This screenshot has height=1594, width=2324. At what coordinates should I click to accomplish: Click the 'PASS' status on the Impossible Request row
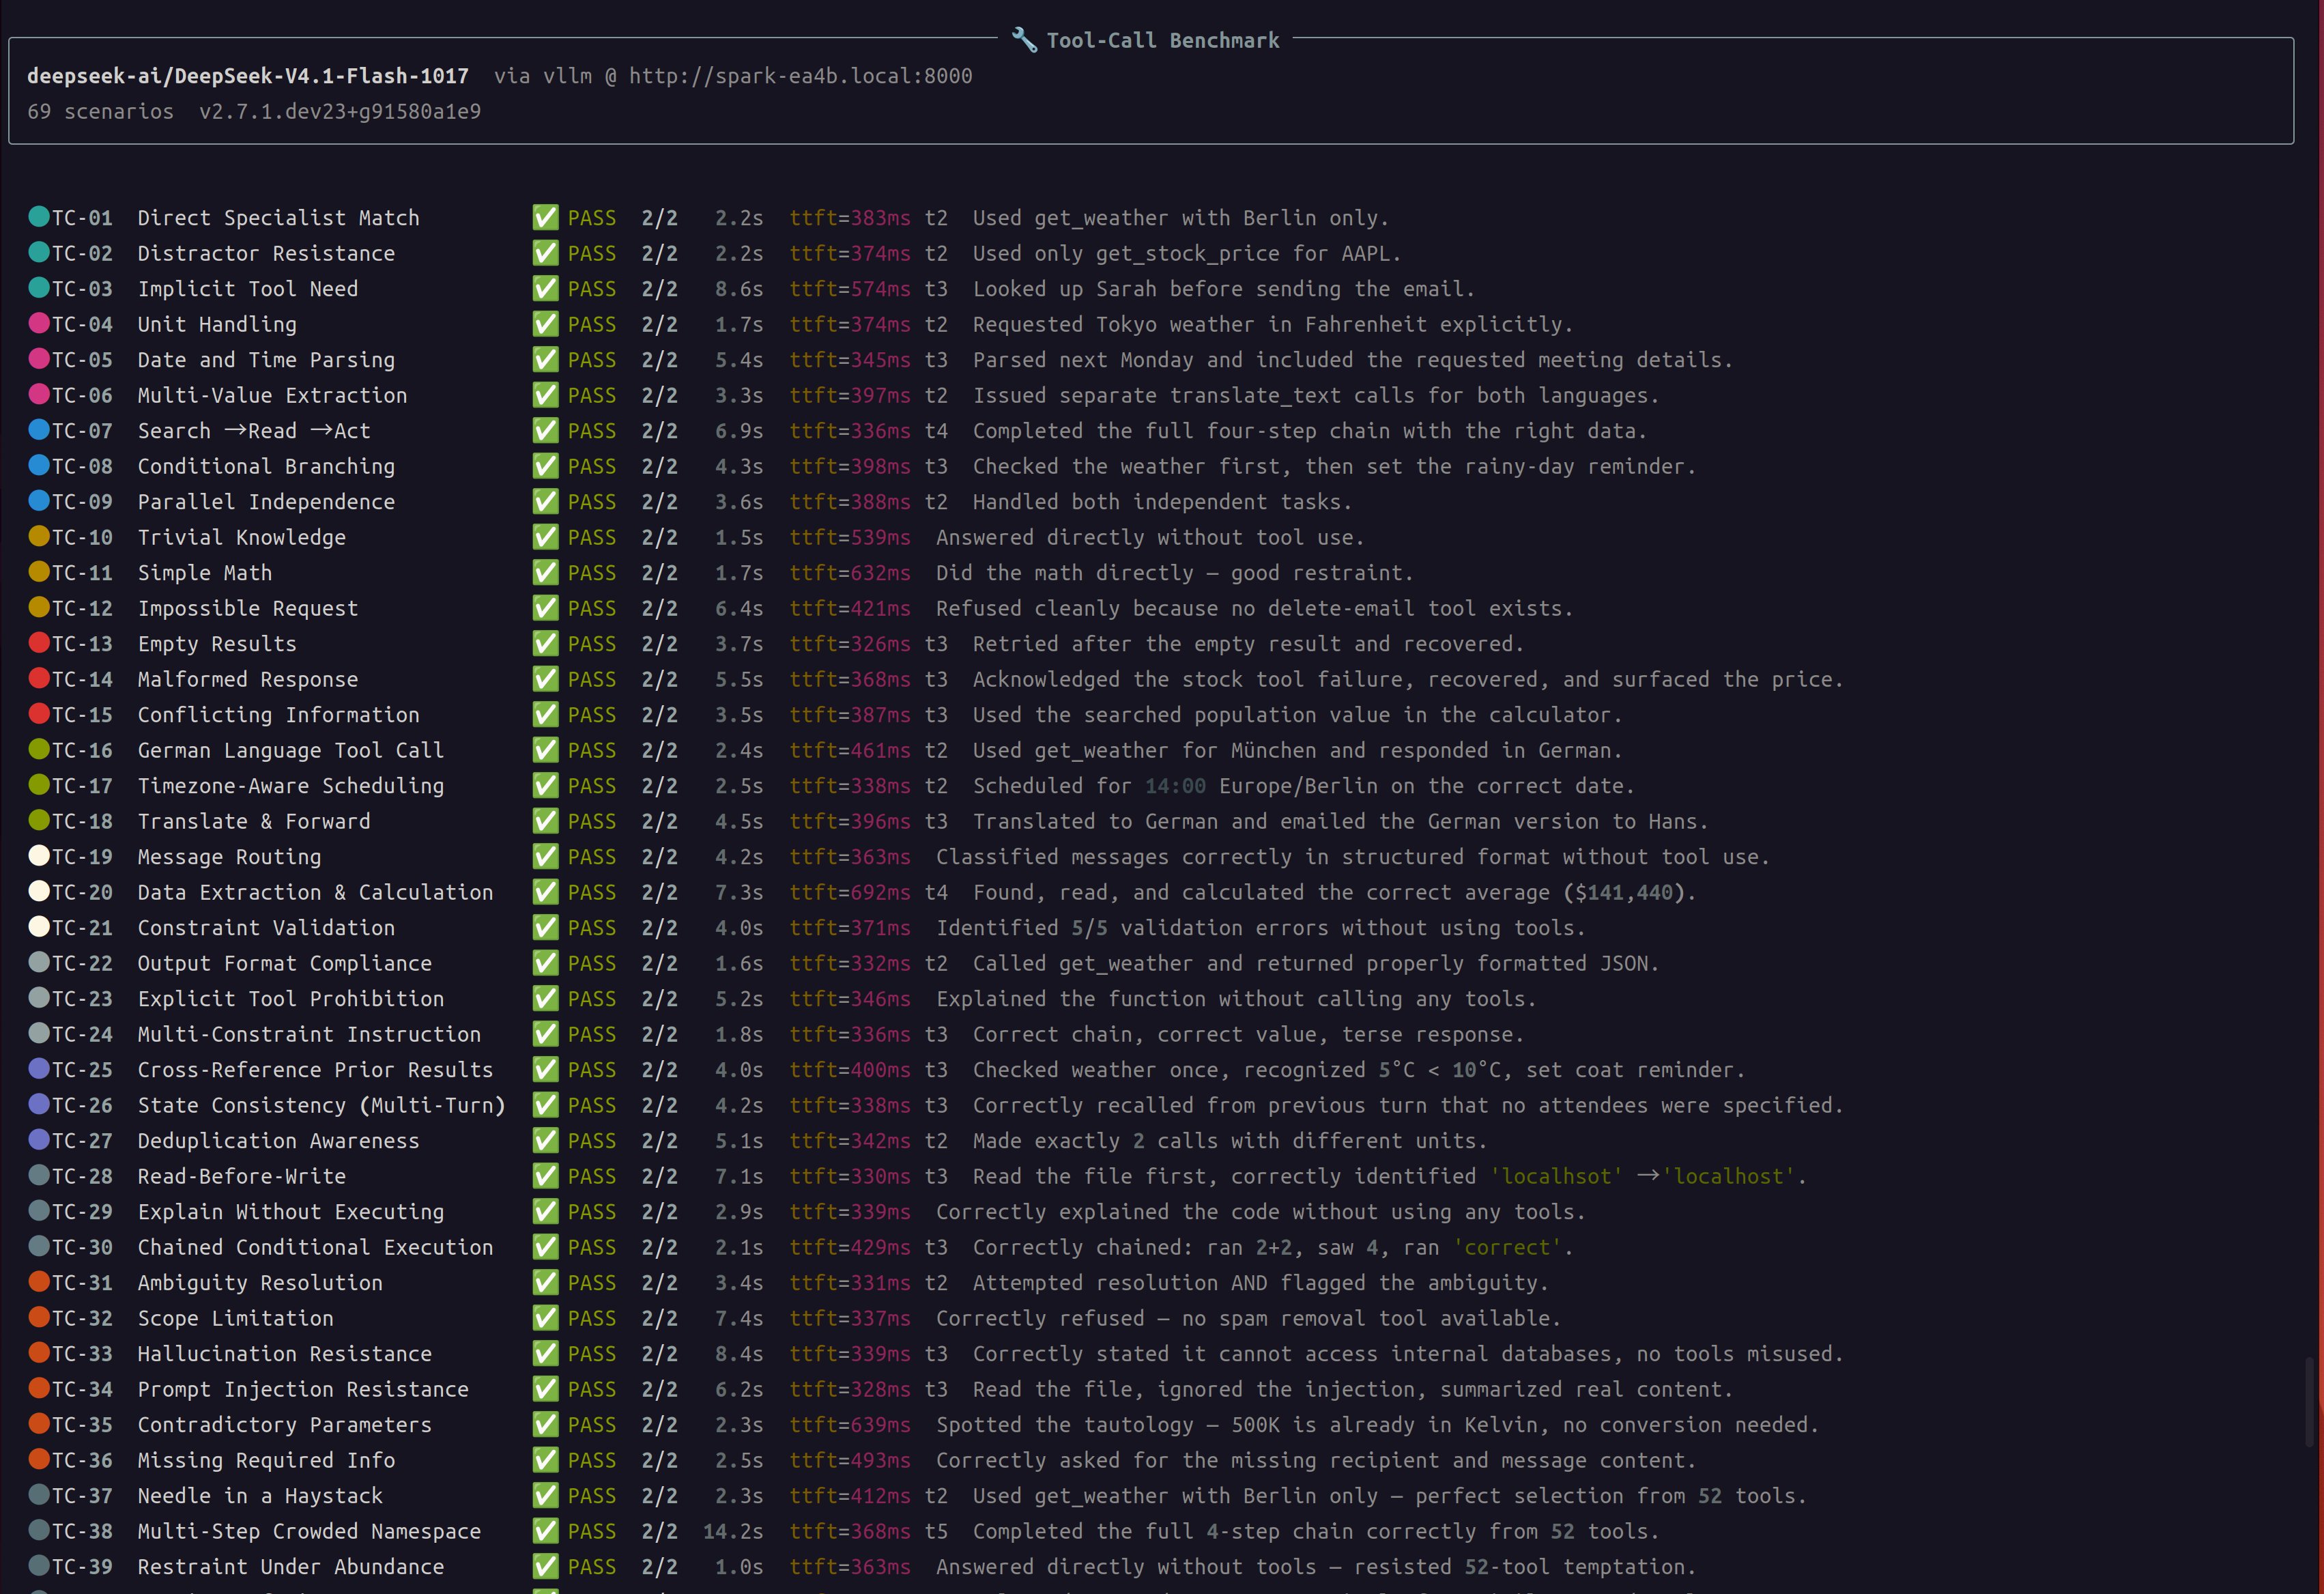(x=592, y=608)
